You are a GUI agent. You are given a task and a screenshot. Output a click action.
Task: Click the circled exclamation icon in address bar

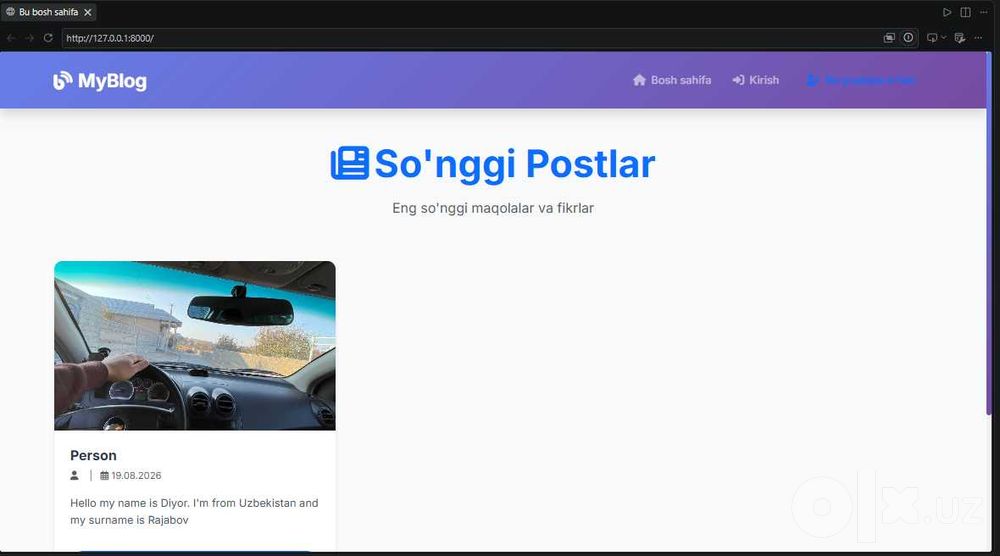coord(908,38)
